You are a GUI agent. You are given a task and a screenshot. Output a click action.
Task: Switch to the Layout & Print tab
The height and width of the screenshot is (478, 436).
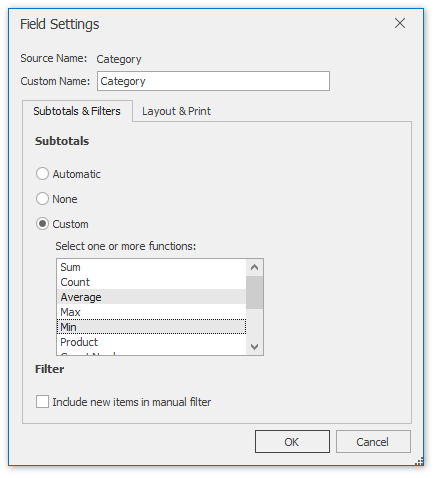176,111
